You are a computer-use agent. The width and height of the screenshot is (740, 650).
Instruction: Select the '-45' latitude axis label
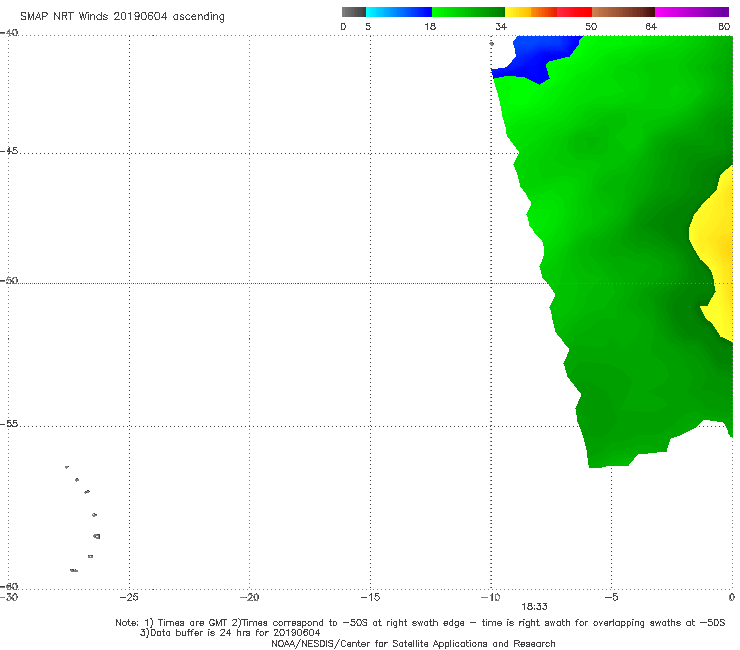(x=9, y=151)
